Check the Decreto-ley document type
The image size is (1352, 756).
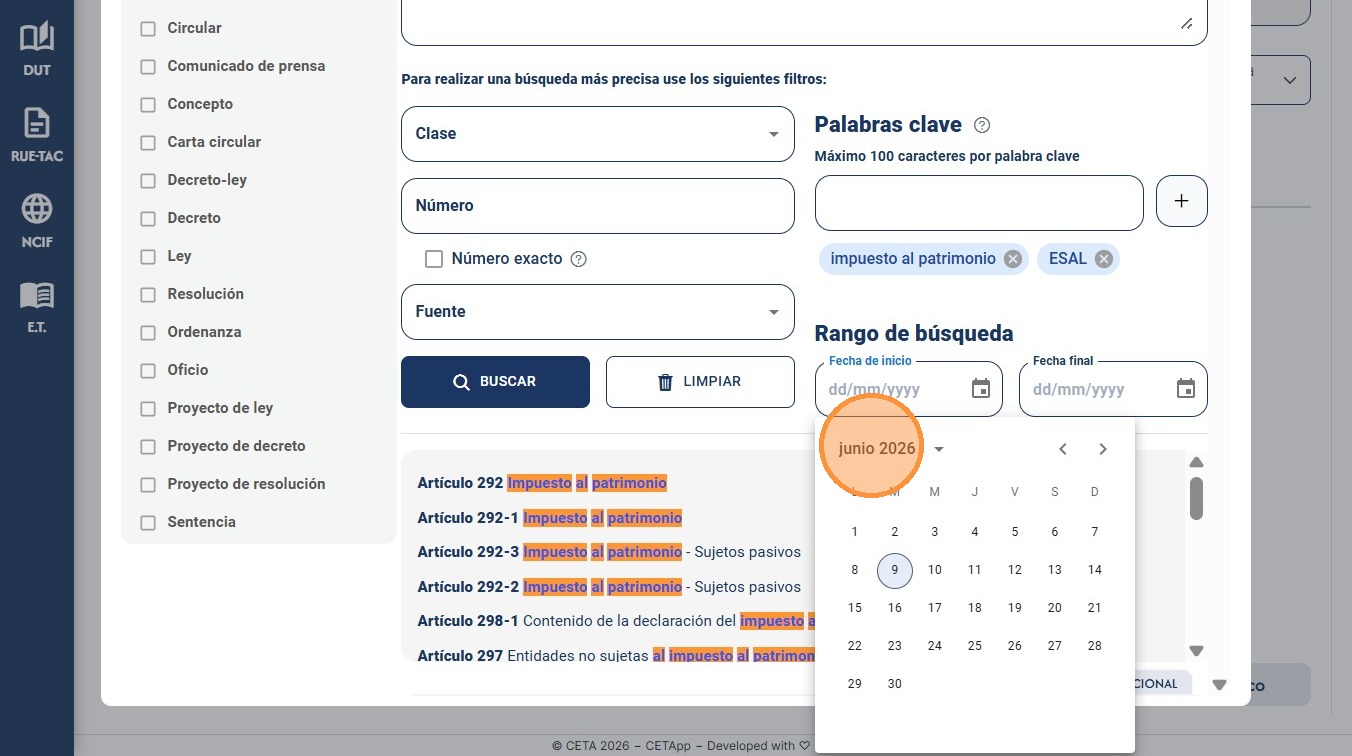(148, 181)
